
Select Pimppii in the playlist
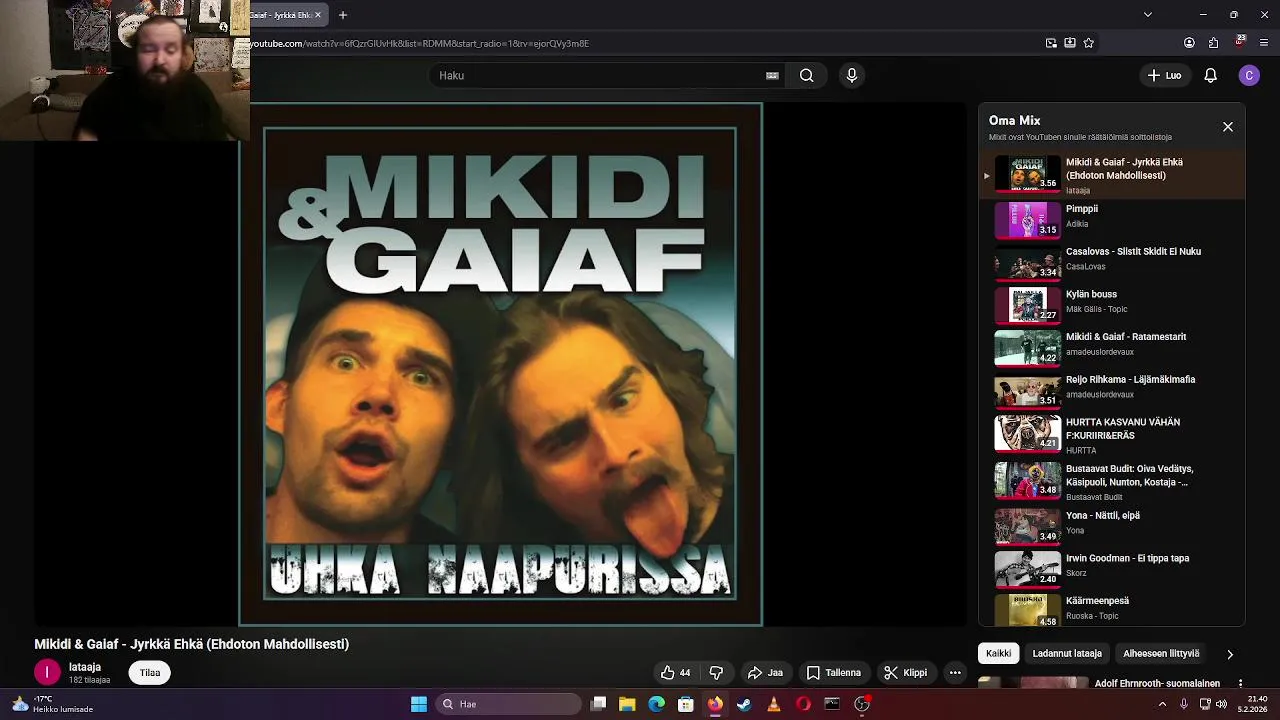tap(1082, 209)
